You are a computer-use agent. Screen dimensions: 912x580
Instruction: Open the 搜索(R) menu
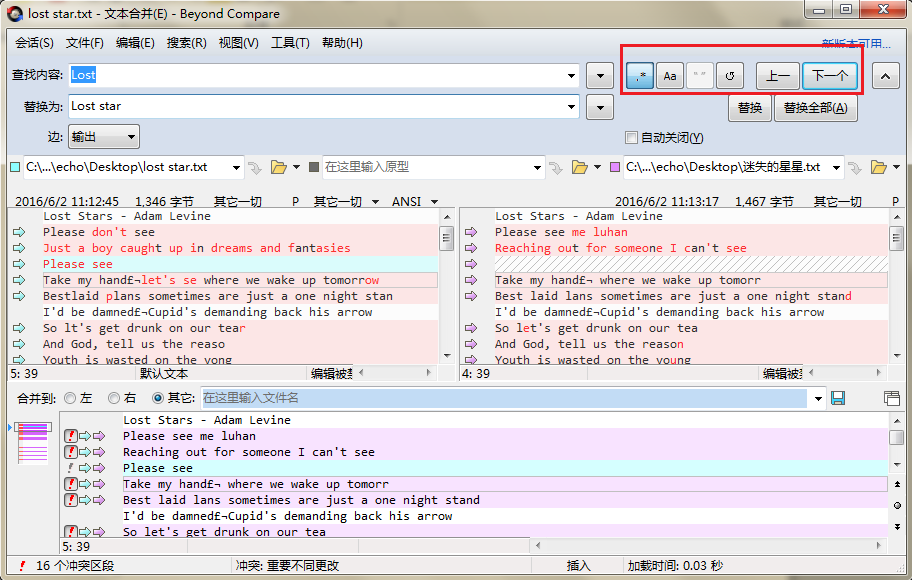186,42
